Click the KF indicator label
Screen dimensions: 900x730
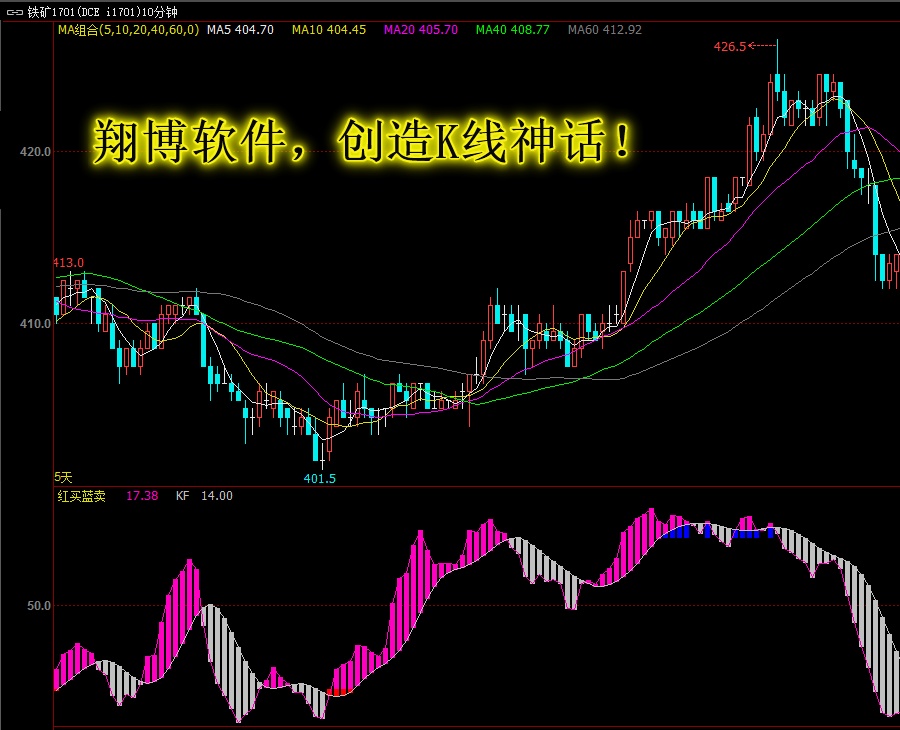(x=183, y=496)
